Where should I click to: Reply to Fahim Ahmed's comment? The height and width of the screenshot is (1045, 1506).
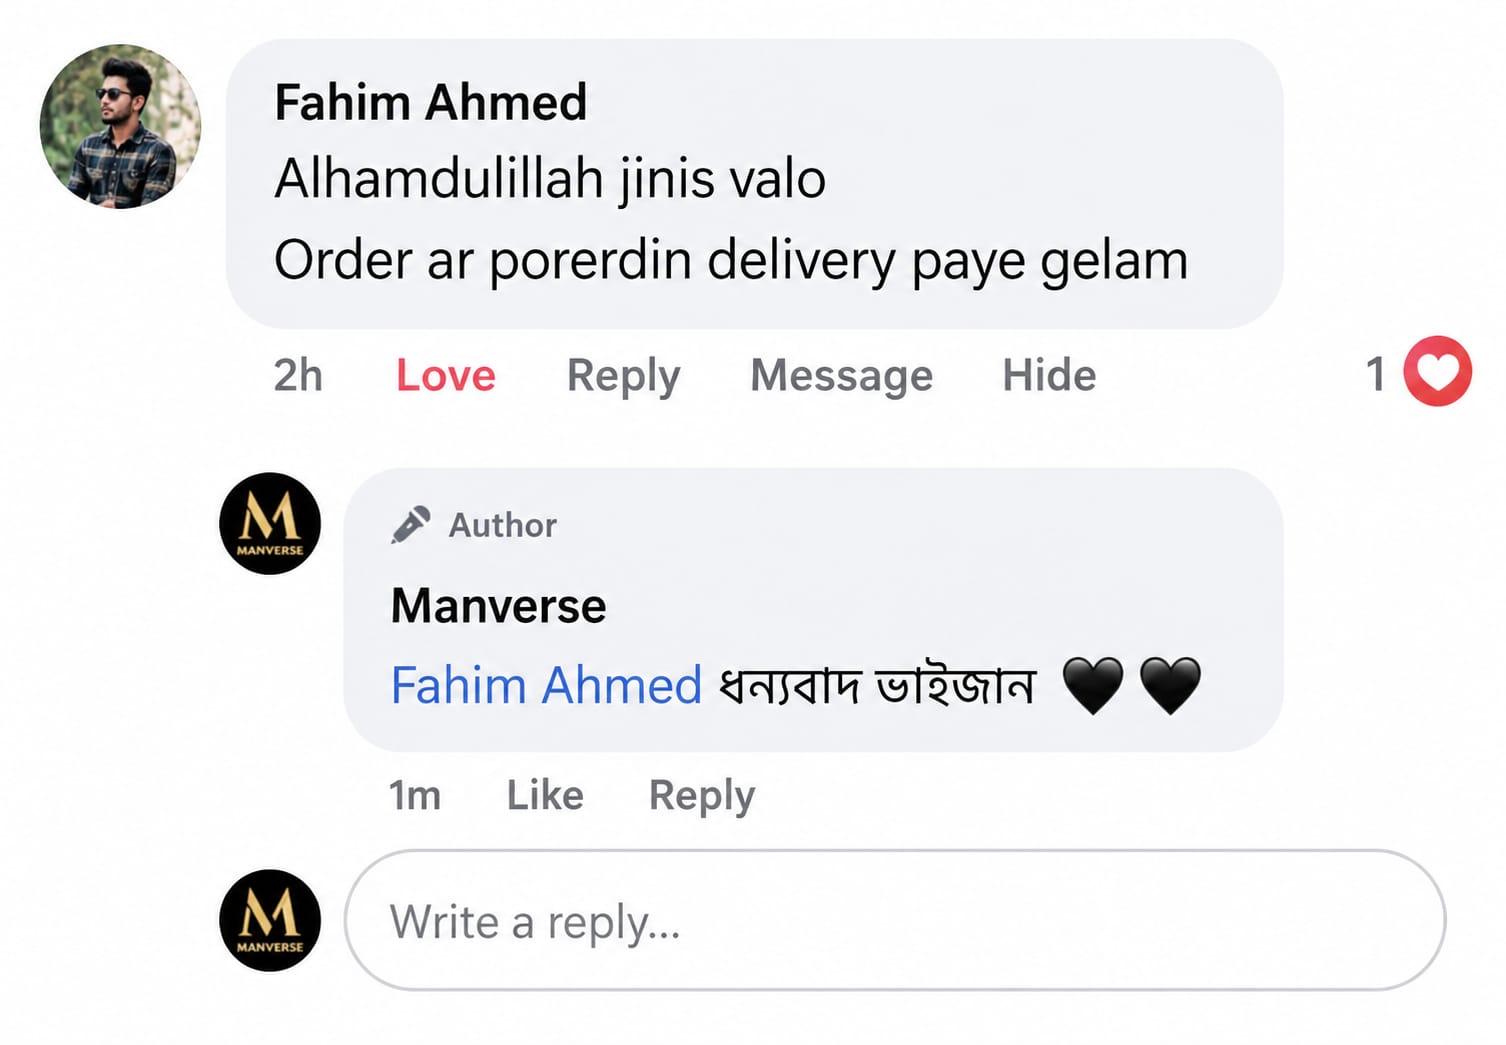pyautogui.click(x=623, y=376)
